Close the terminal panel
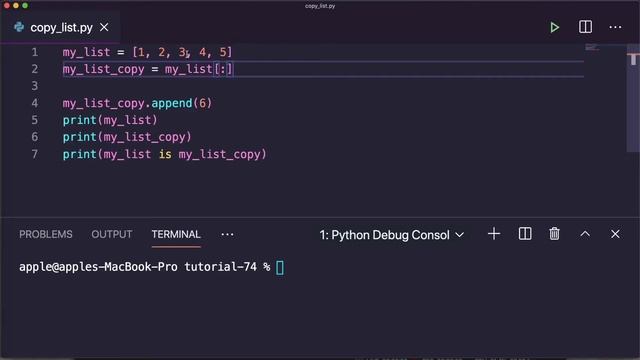This screenshot has height=360, width=640. [x=615, y=234]
